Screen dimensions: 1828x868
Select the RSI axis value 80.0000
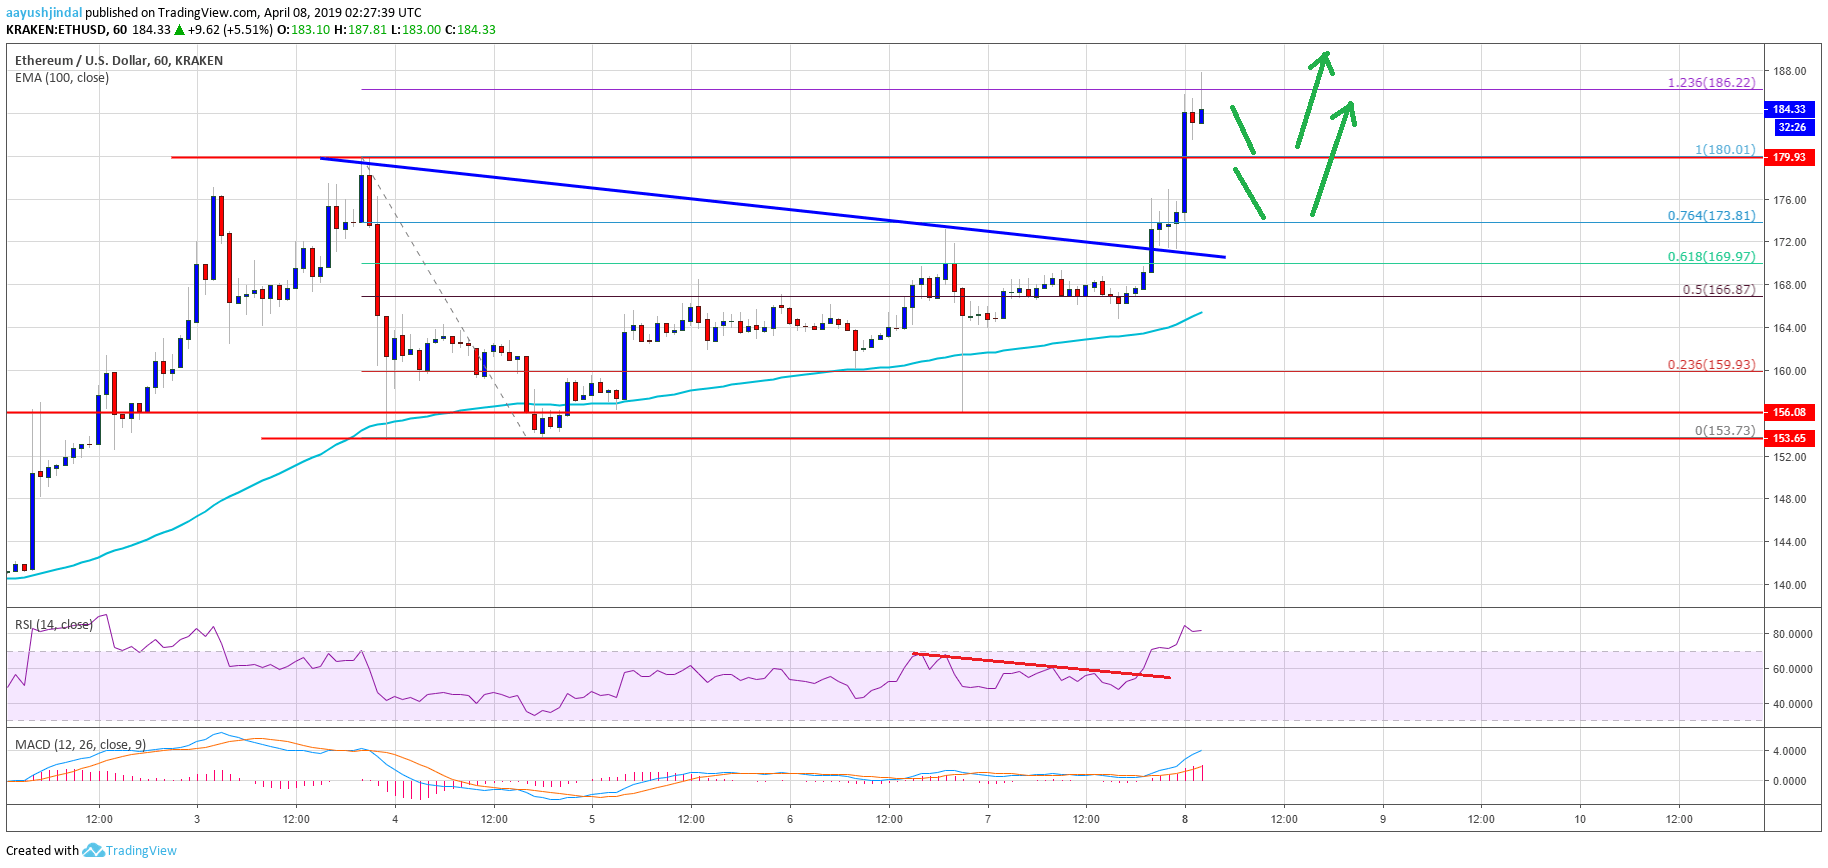1792,634
